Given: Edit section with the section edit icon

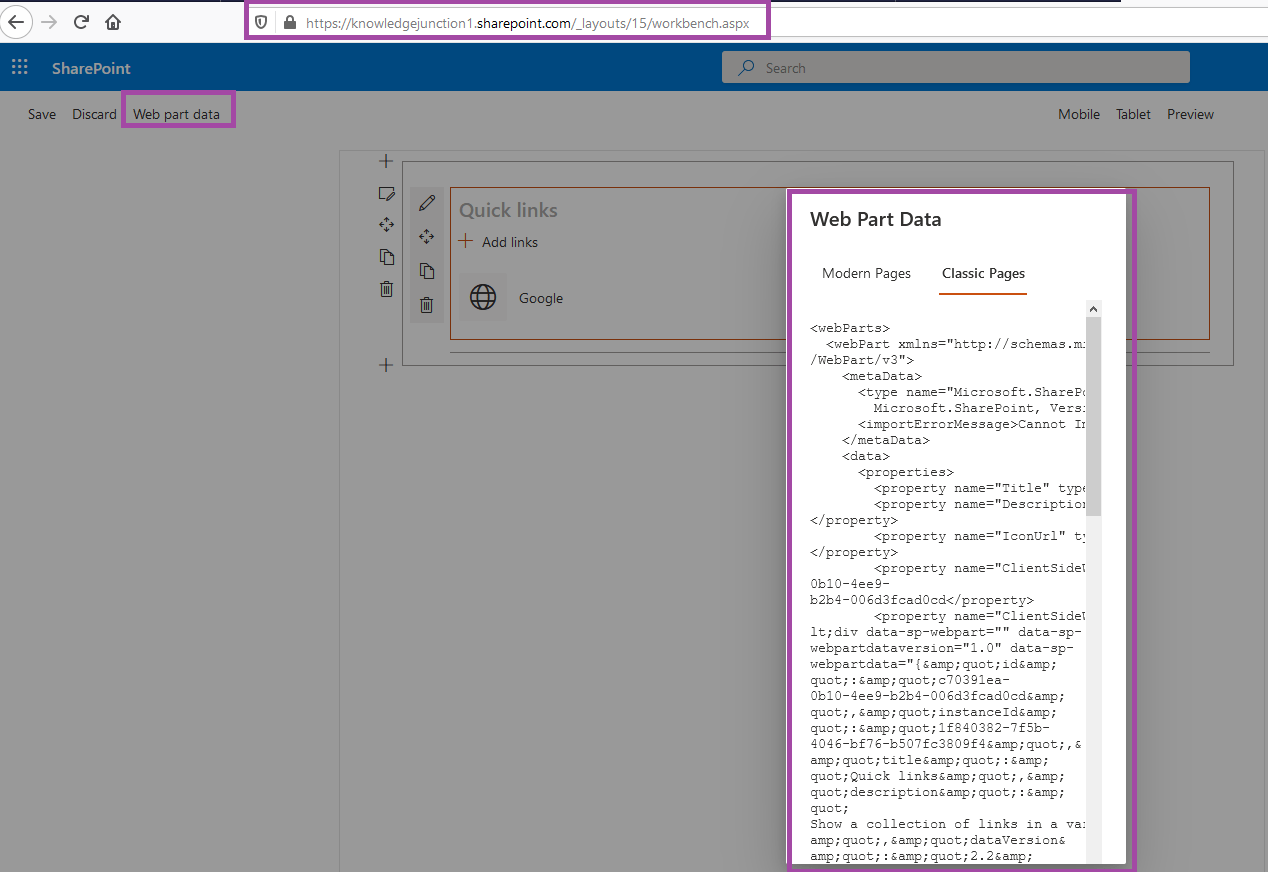Looking at the screenshot, I should coord(386,193).
